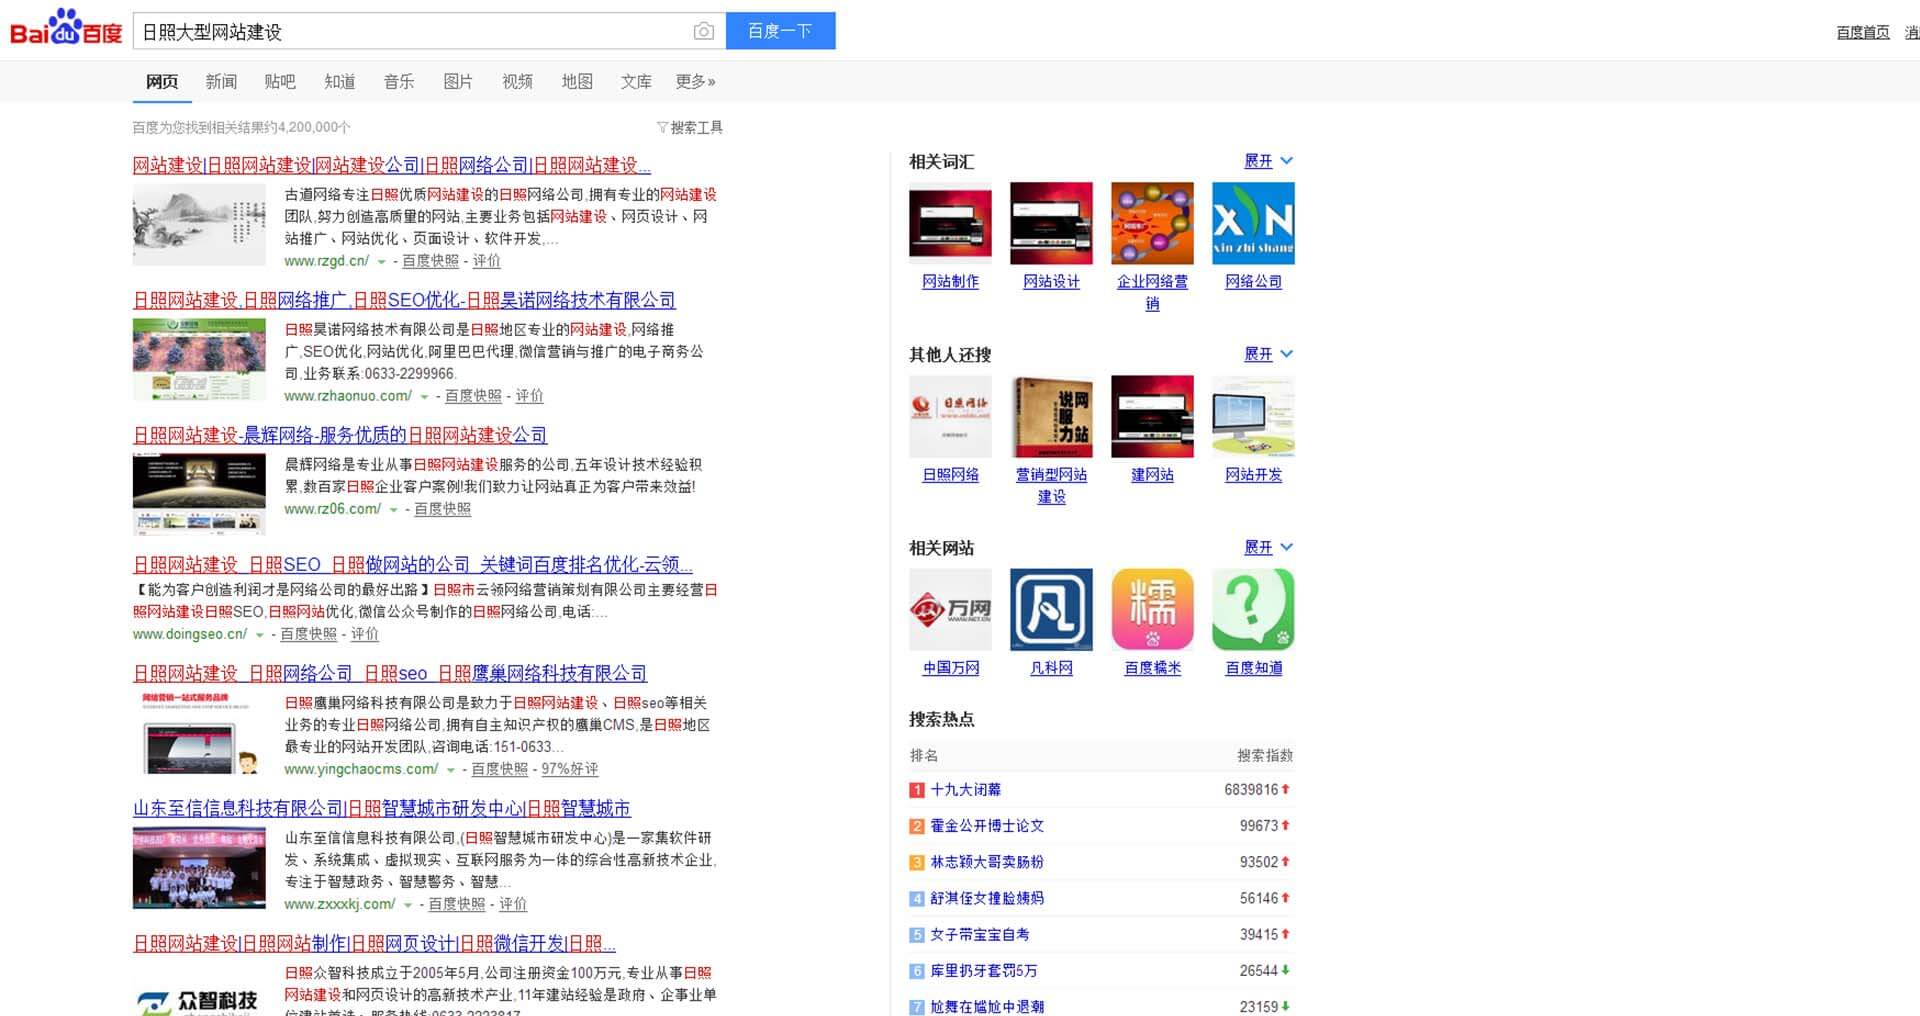The width and height of the screenshot is (1920, 1016).
Task: Open result 日照鹰巢网络科技有限公司 title link
Action: click(390, 674)
